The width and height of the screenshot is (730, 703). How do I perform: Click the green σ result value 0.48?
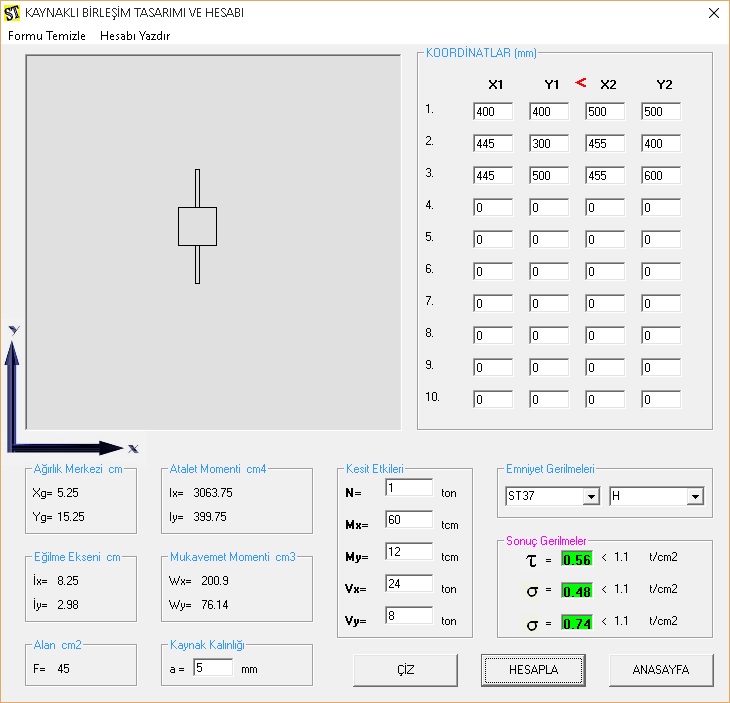coord(577,591)
